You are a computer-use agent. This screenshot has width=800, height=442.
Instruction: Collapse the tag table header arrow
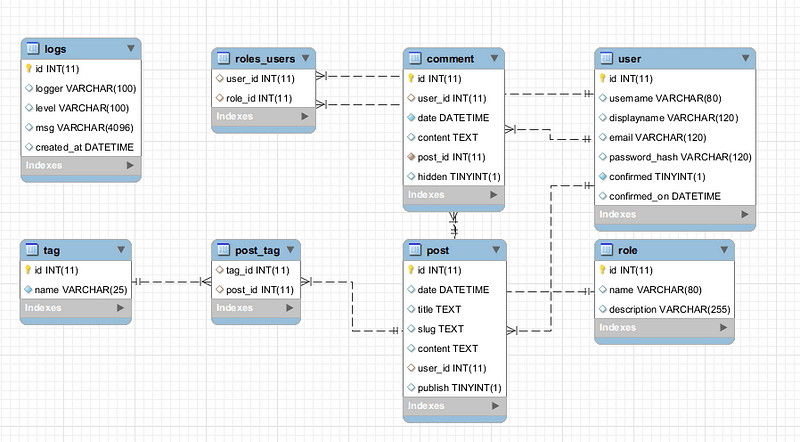pos(121,250)
